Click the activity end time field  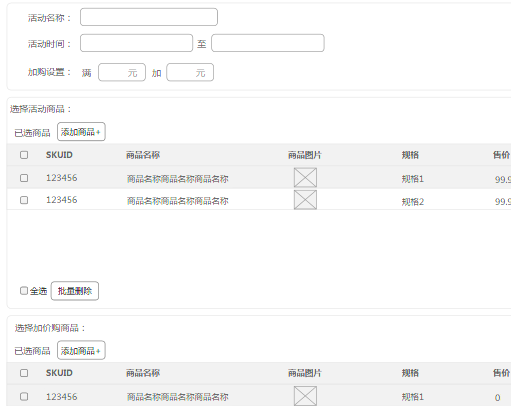268,43
